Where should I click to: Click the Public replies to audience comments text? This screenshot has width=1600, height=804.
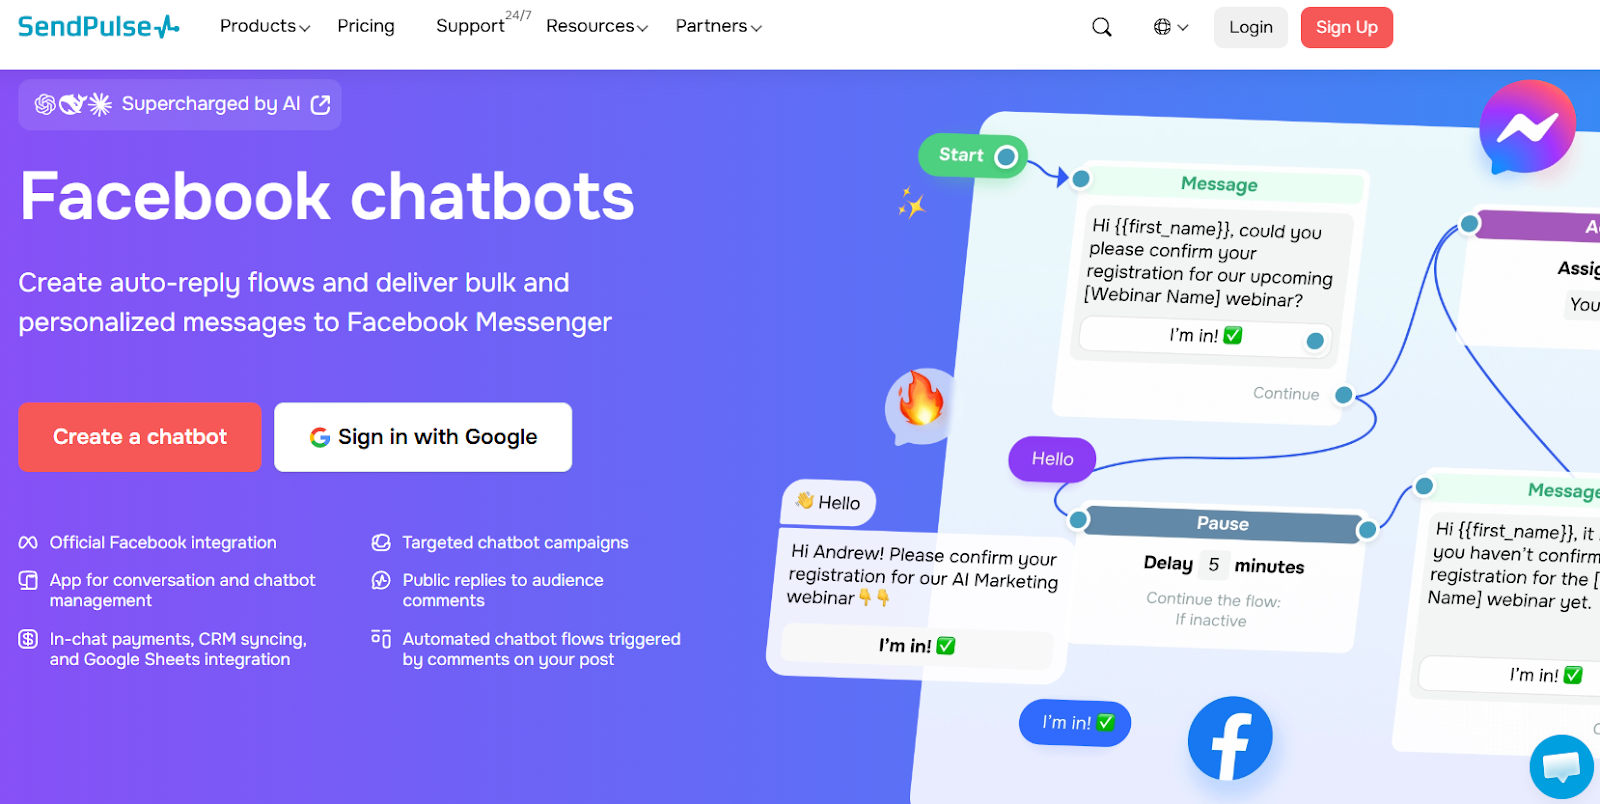pos(503,590)
